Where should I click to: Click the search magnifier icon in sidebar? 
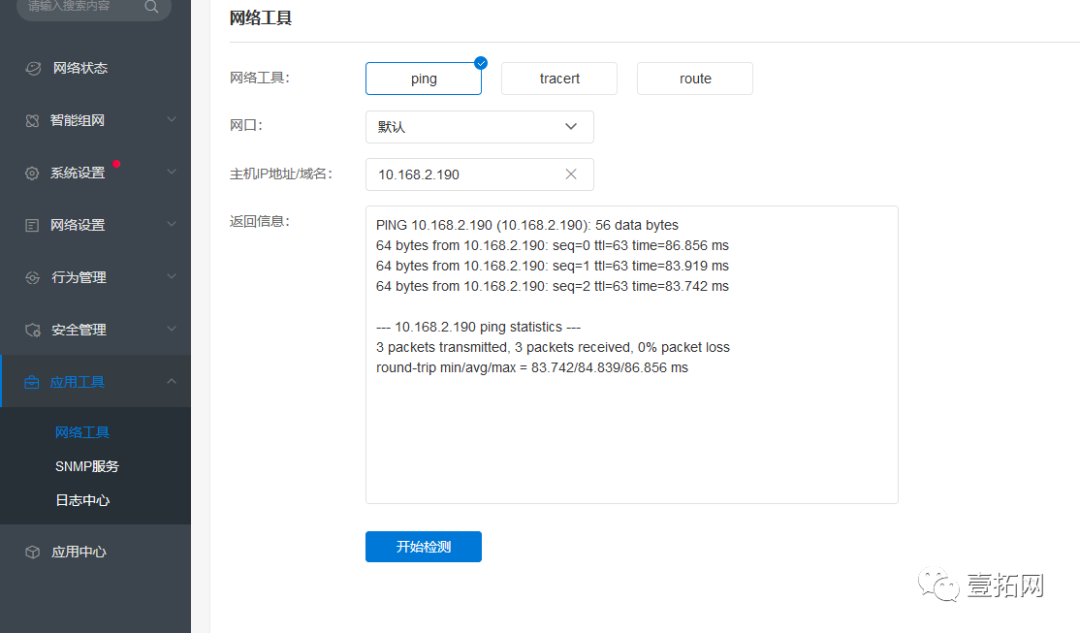tap(151, 7)
